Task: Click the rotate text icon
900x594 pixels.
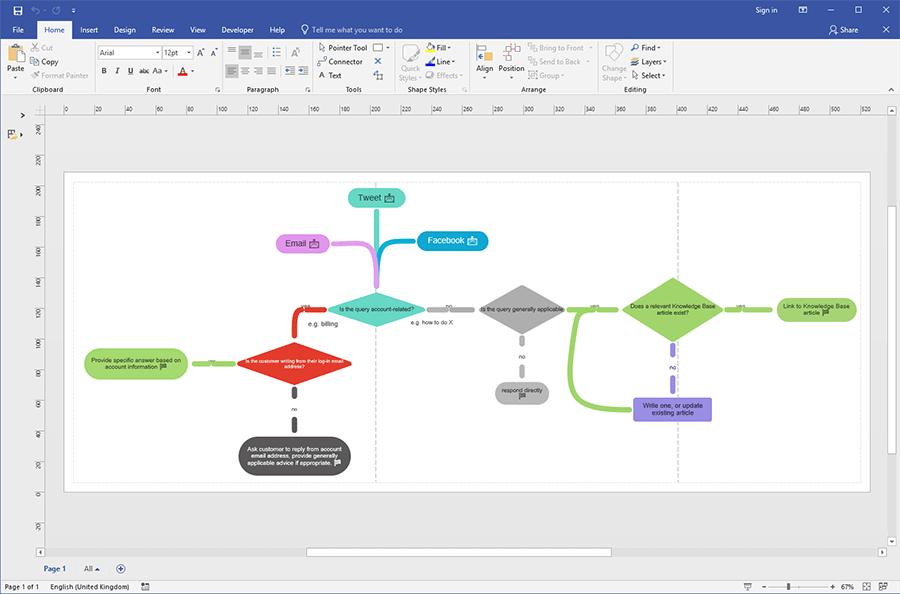Action: (295, 52)
